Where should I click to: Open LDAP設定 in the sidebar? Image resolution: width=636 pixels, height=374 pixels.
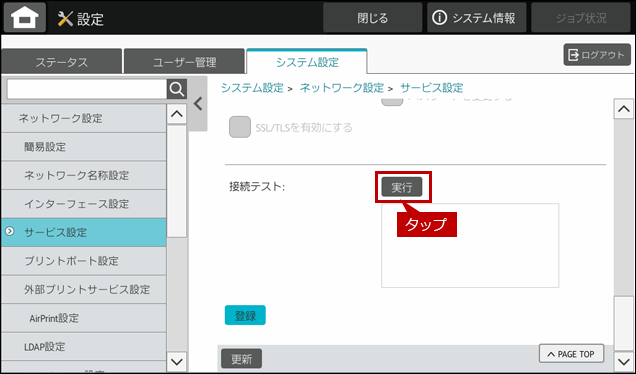pos(84,347)
